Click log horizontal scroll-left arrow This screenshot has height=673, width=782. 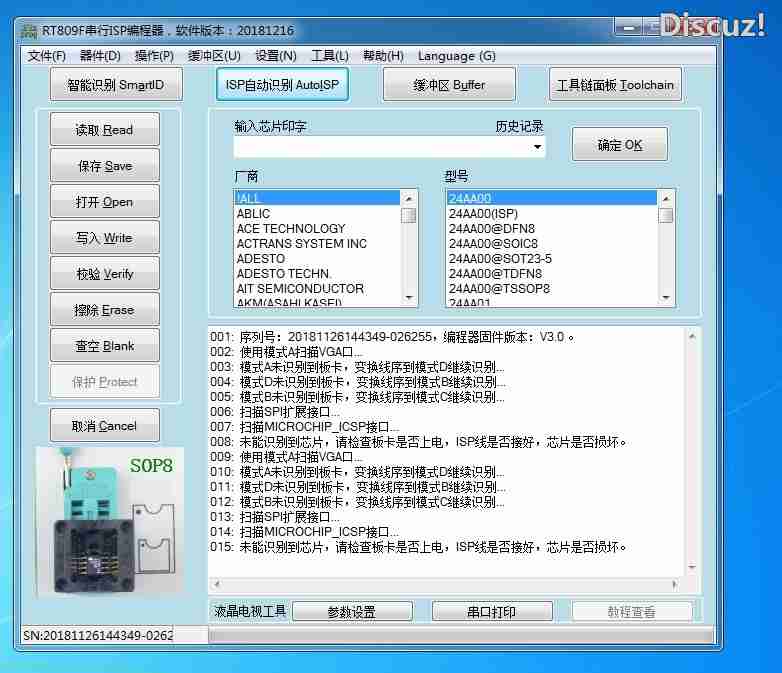[216, 584]
